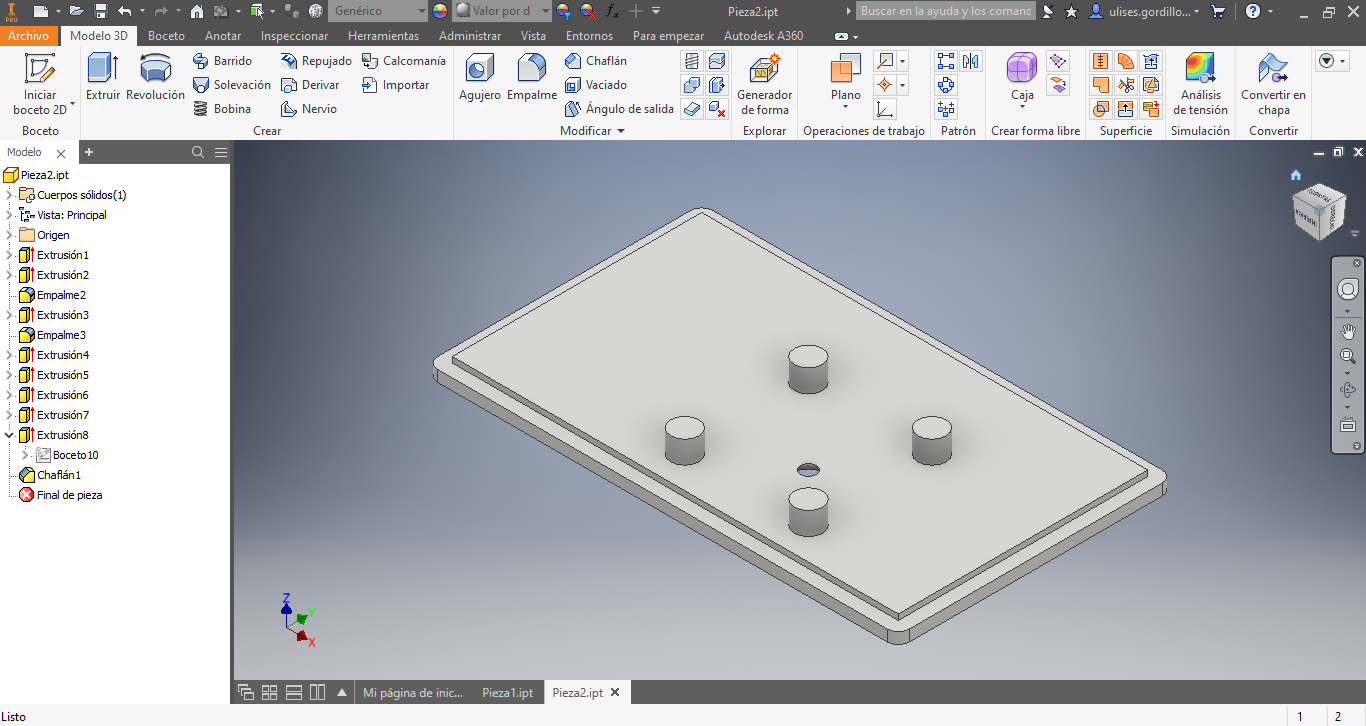This screenshot has width=1366, height=726.
Task: Select the Revolución tool
Action: [x=155, y=78]
